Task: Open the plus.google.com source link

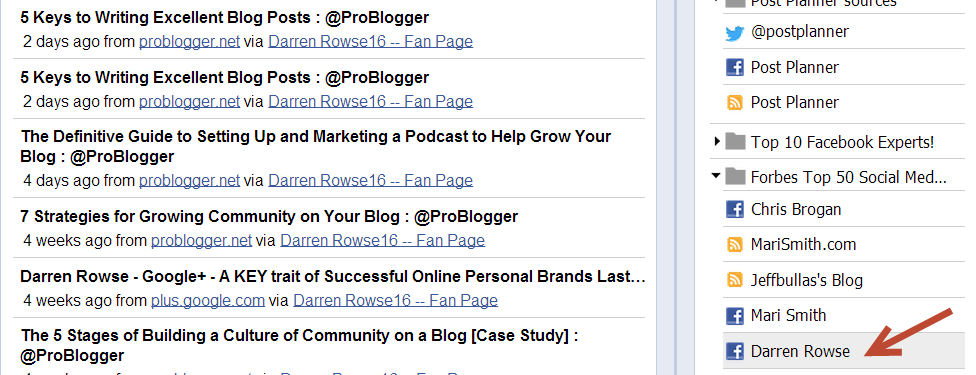Action: [208, 301]
